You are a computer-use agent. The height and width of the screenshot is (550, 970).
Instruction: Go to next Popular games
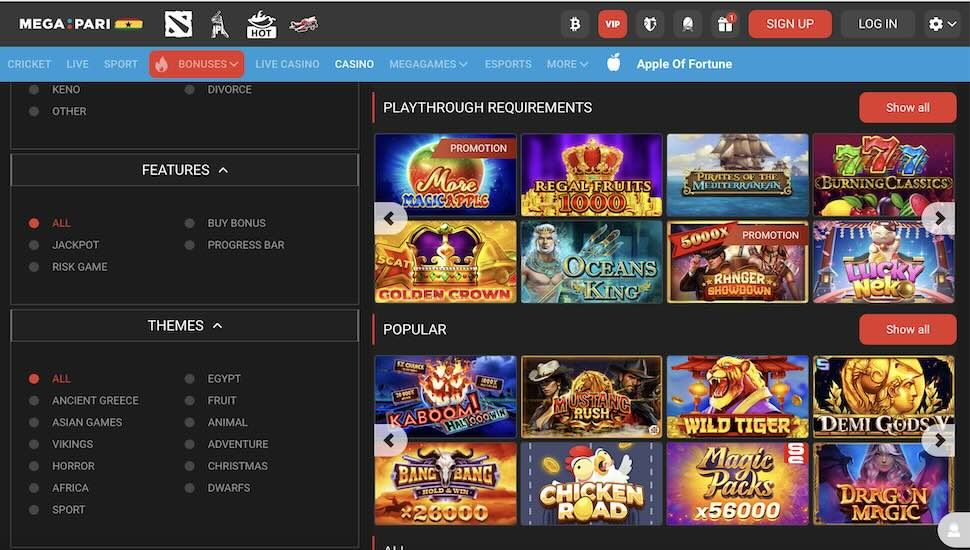939,440
